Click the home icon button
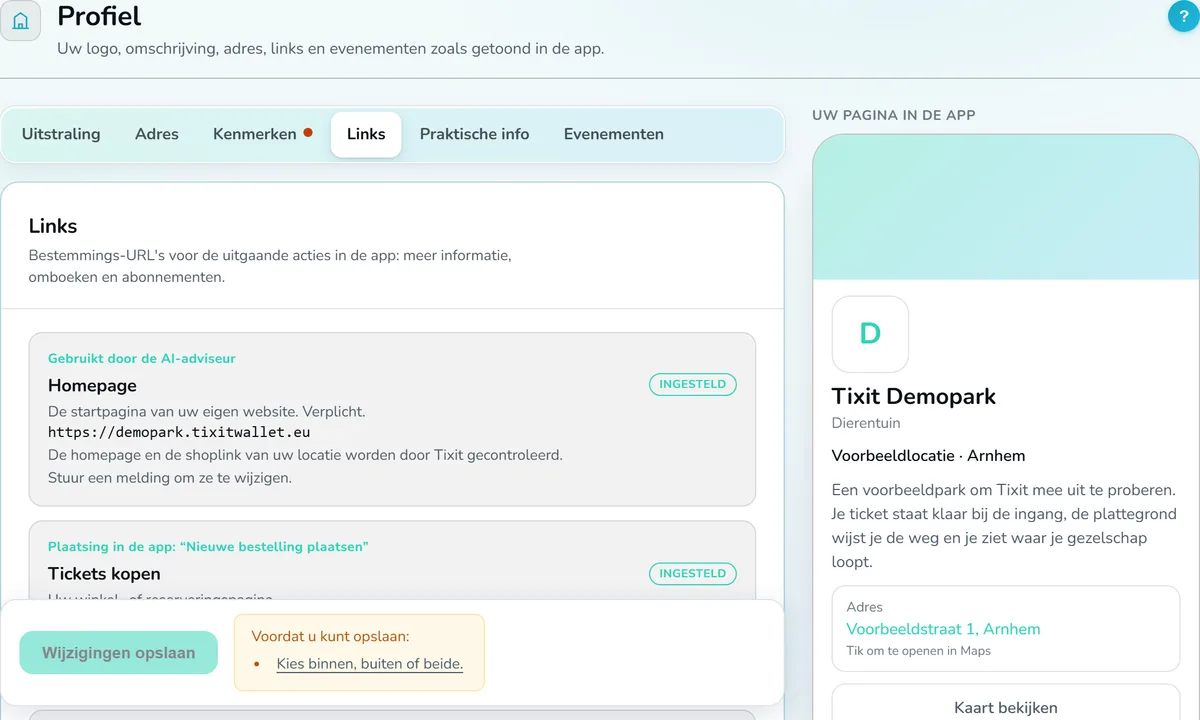1200x720 pixels. (x=20, y=20)
